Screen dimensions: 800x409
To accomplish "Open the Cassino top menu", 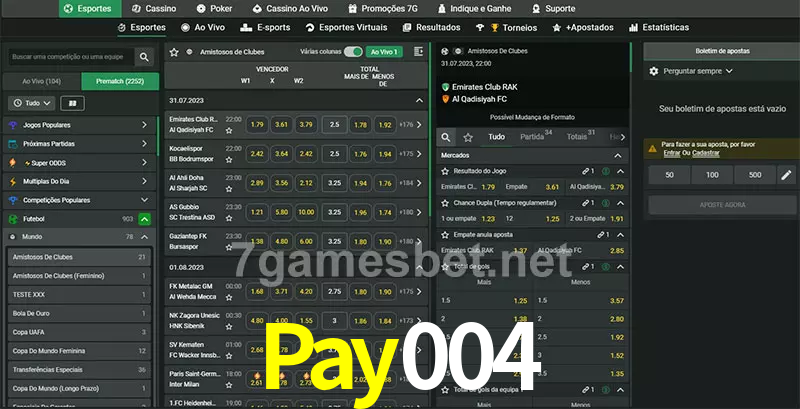I will click(x=154, y=9).
